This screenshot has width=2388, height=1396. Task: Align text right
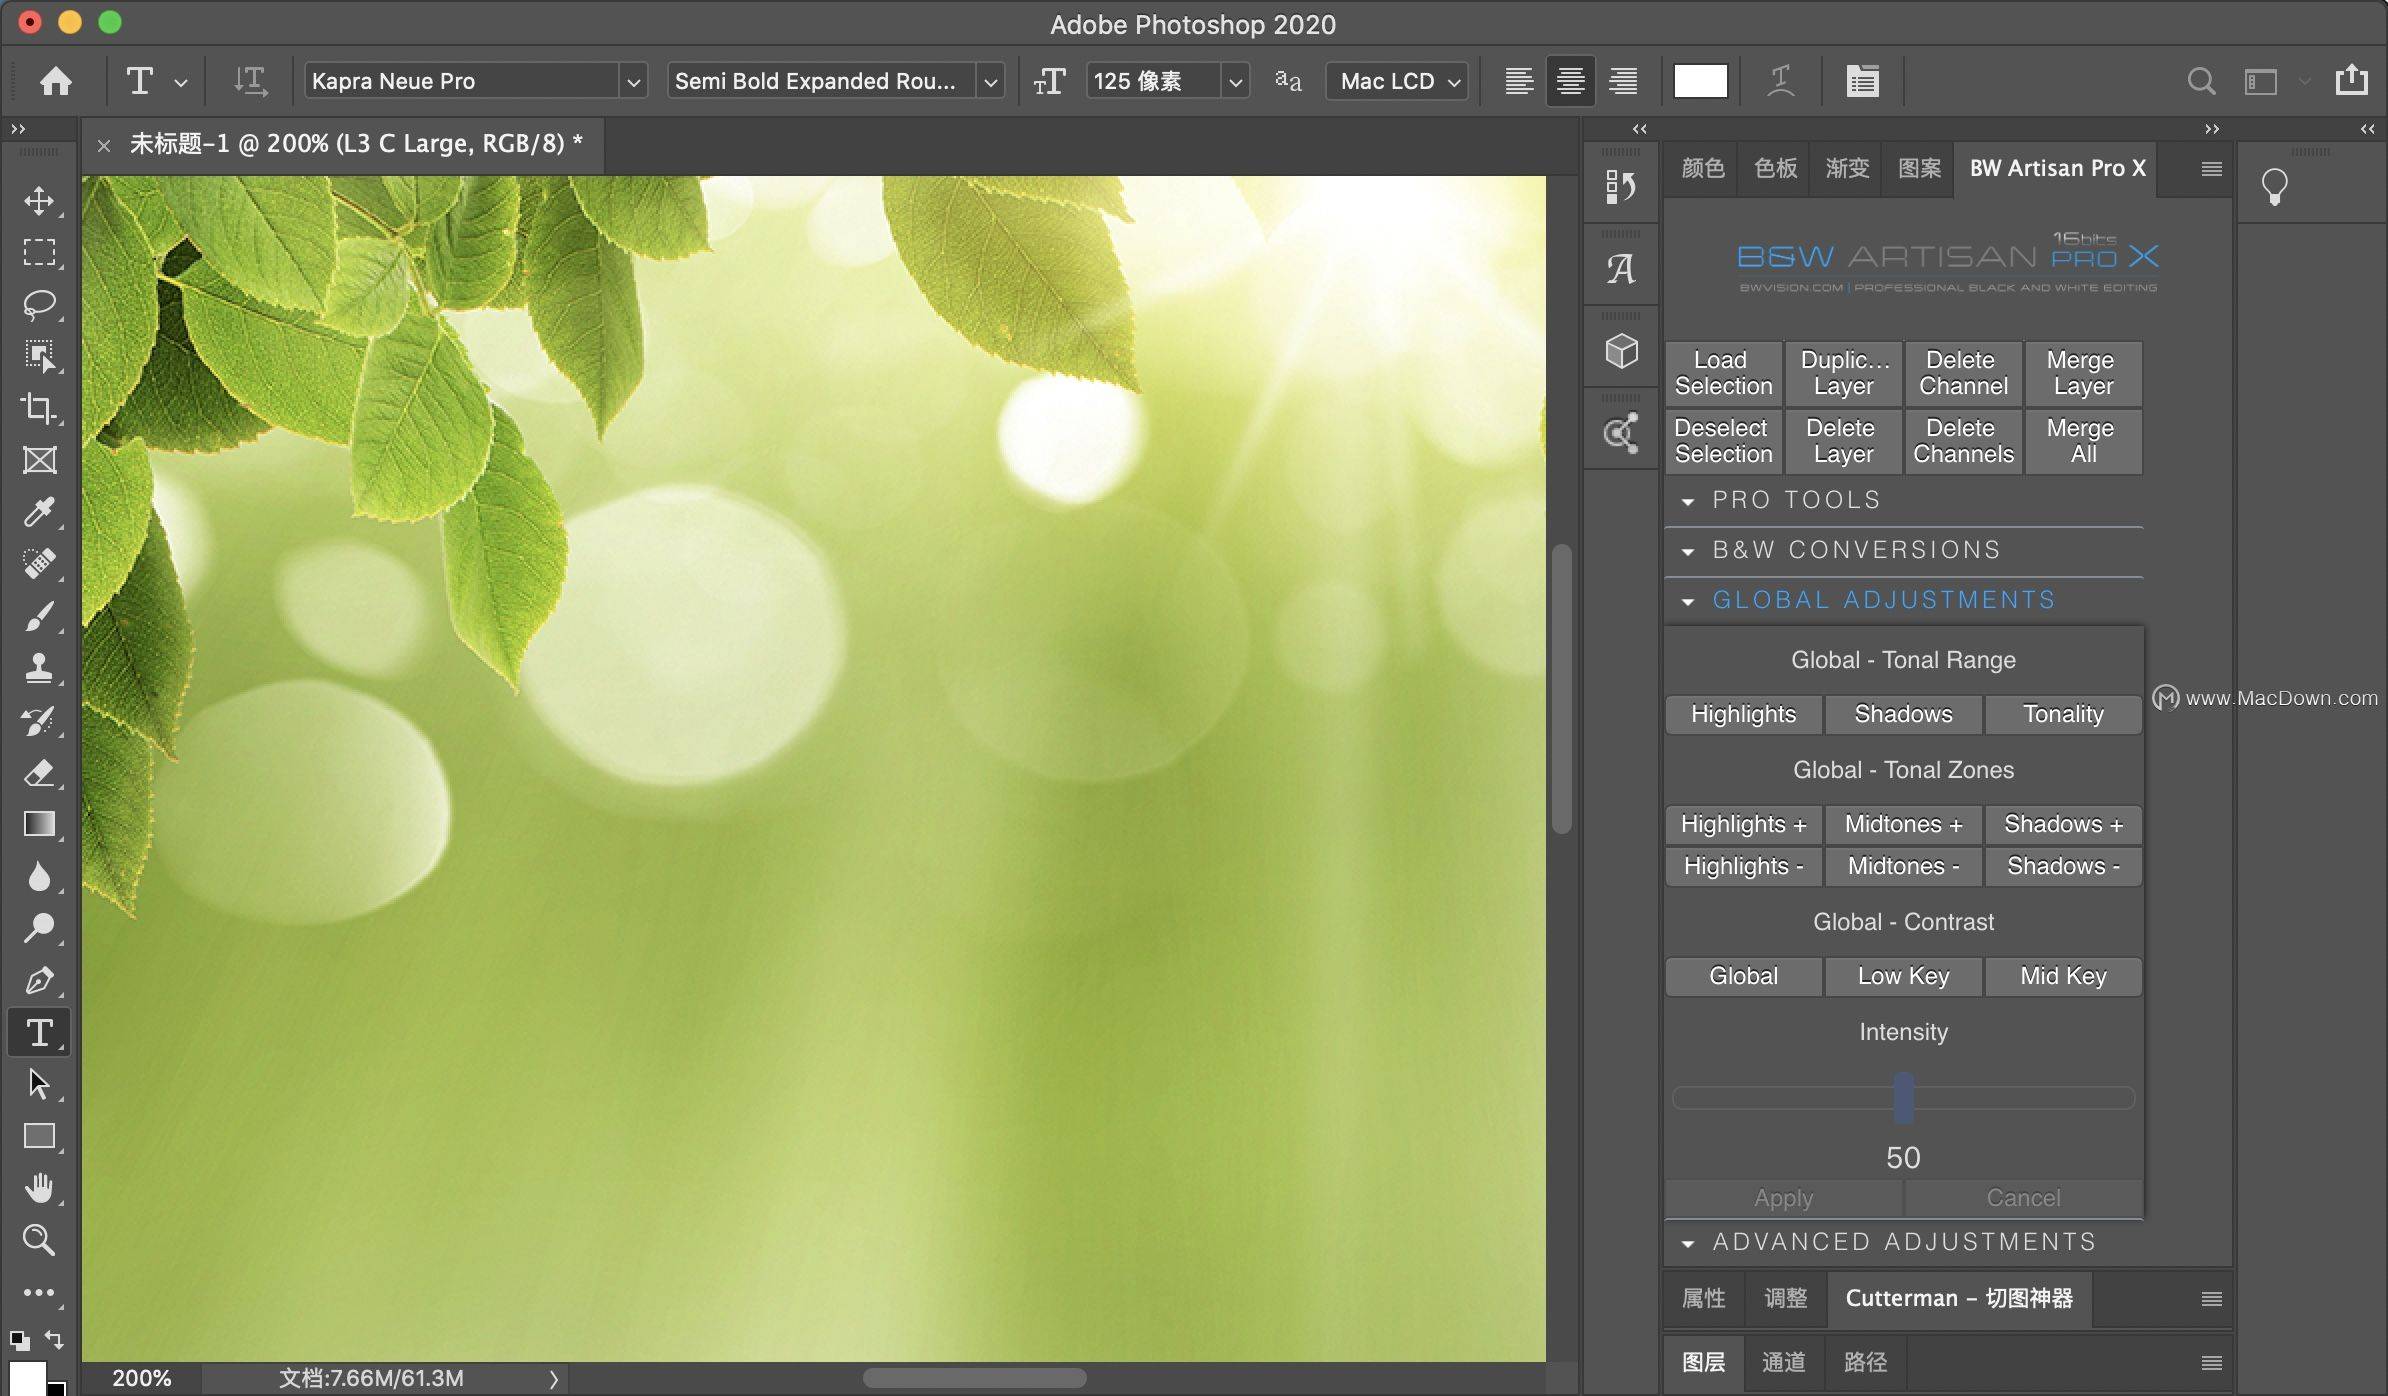[1622, 81]
